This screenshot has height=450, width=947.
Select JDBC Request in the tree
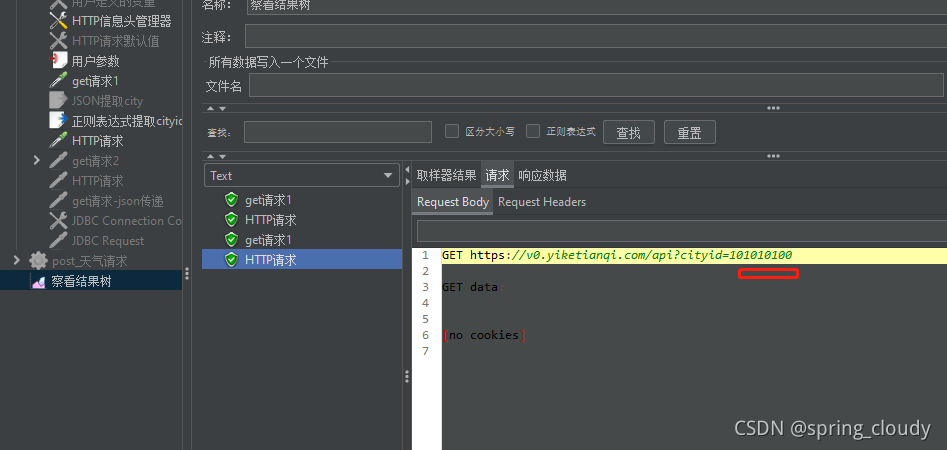click(108, 240)
